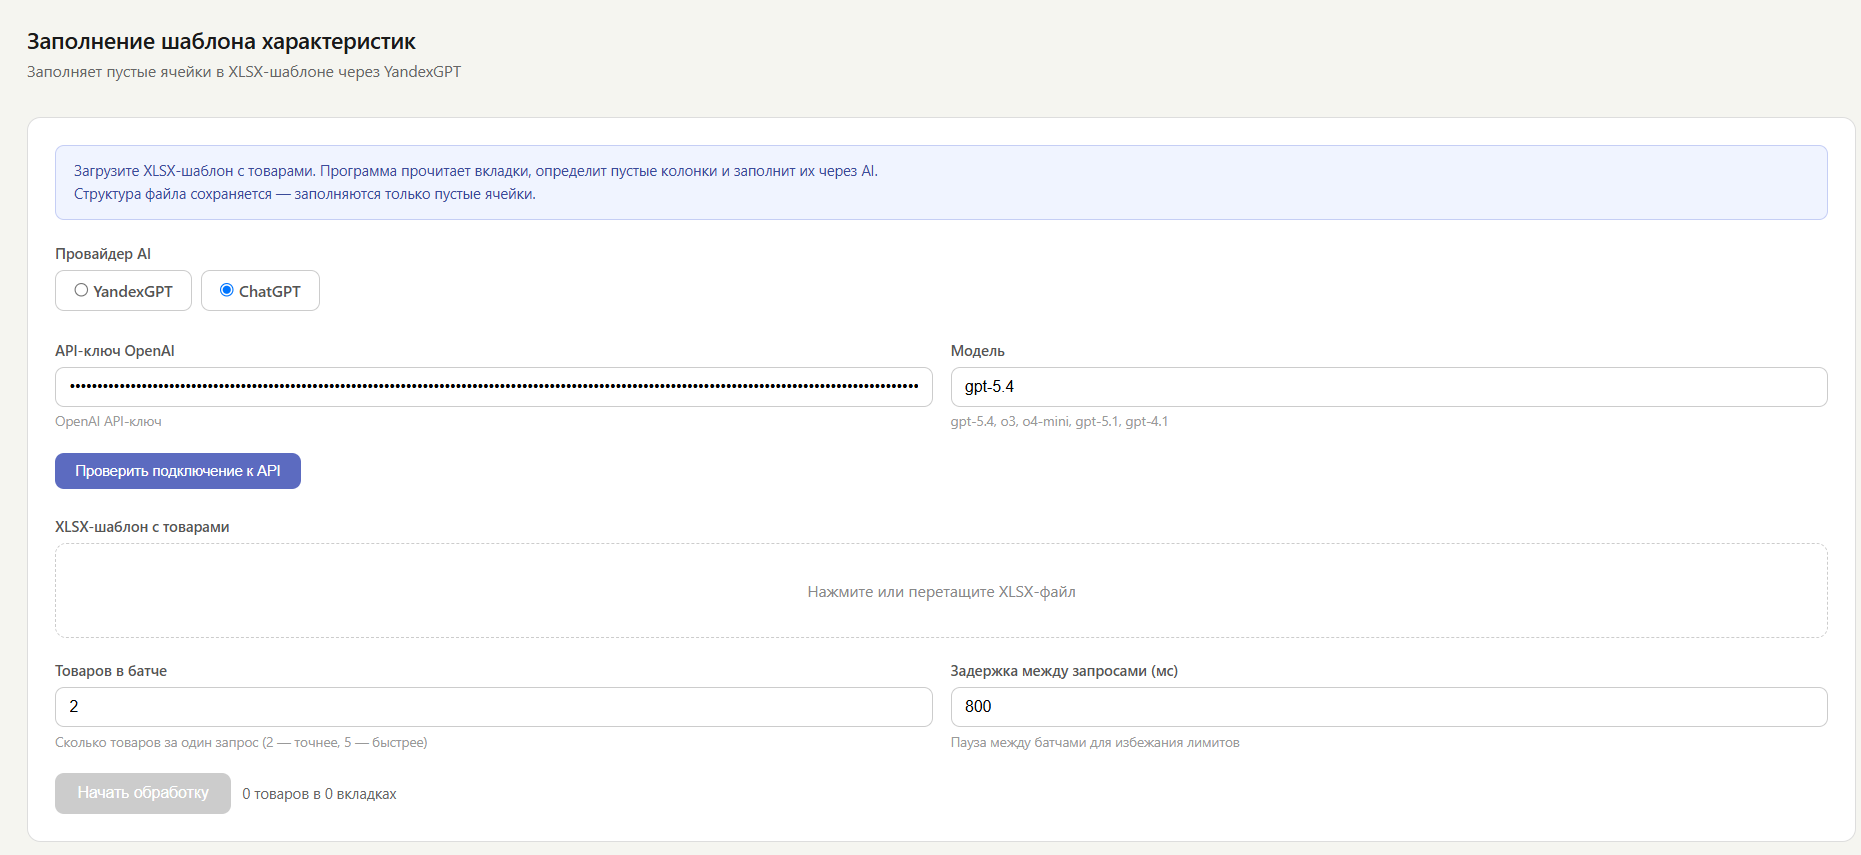1861x855 pixels.
Task: Click the Задержка между запросами field
Action: [x=1388, y=707]
